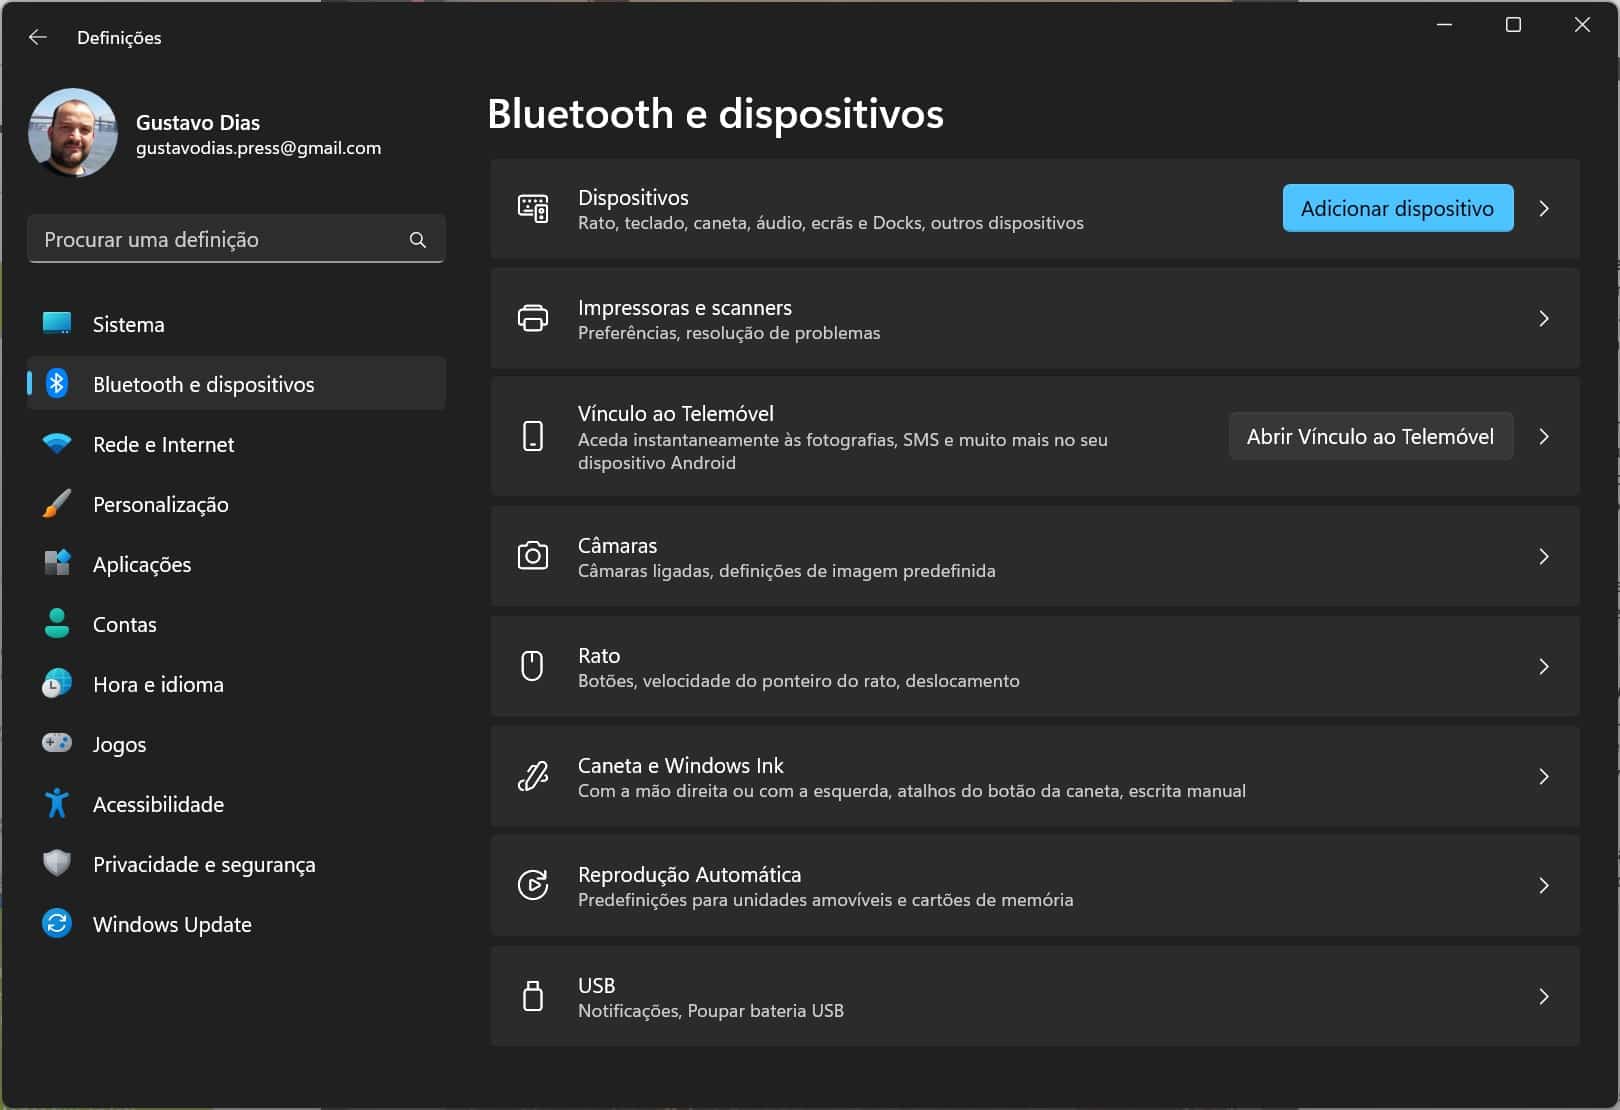This screenshot has width=1620, height=1110.
Task: Click the Windows Update sync icon
Action: point(57,923)
